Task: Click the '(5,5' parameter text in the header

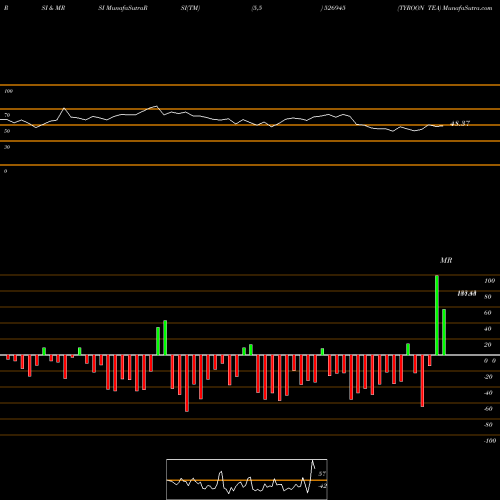Action: pyautogui.click(x=257, y=8)
